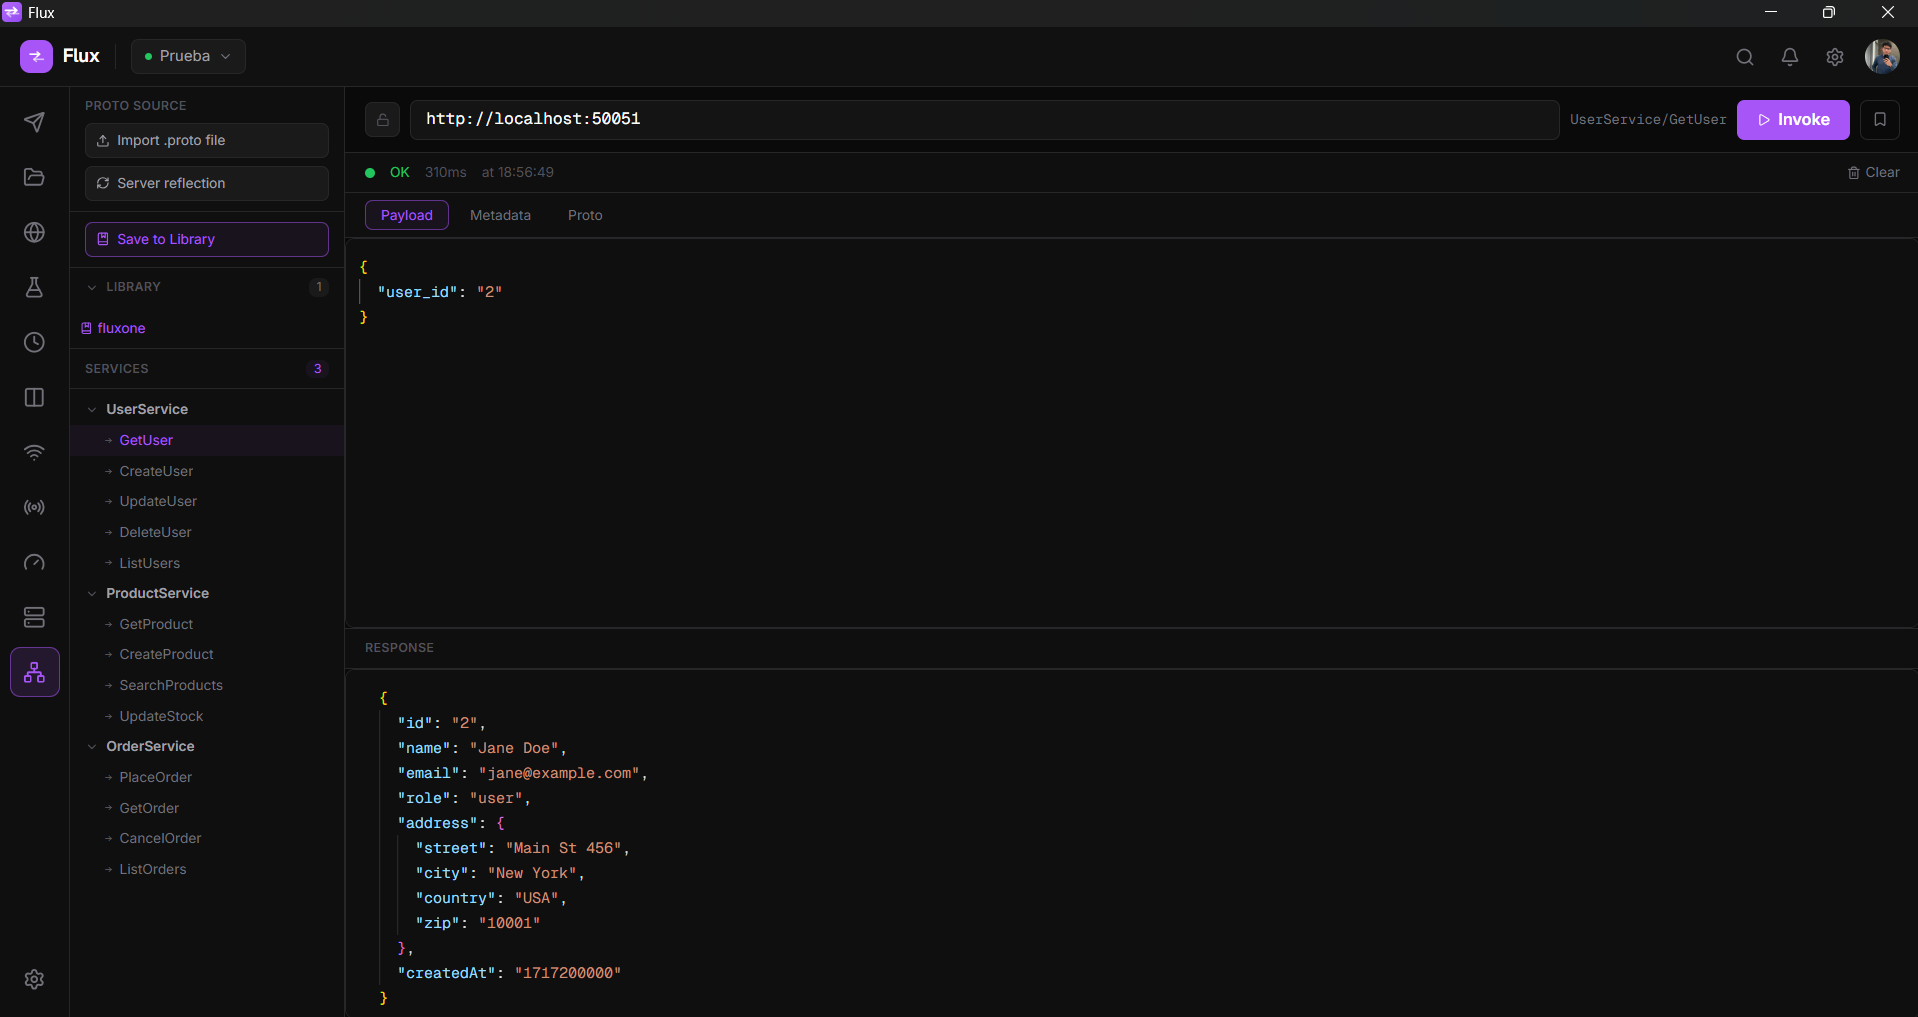
Task: Click the UserService/GetUser method label
Action: [1648, 120]
